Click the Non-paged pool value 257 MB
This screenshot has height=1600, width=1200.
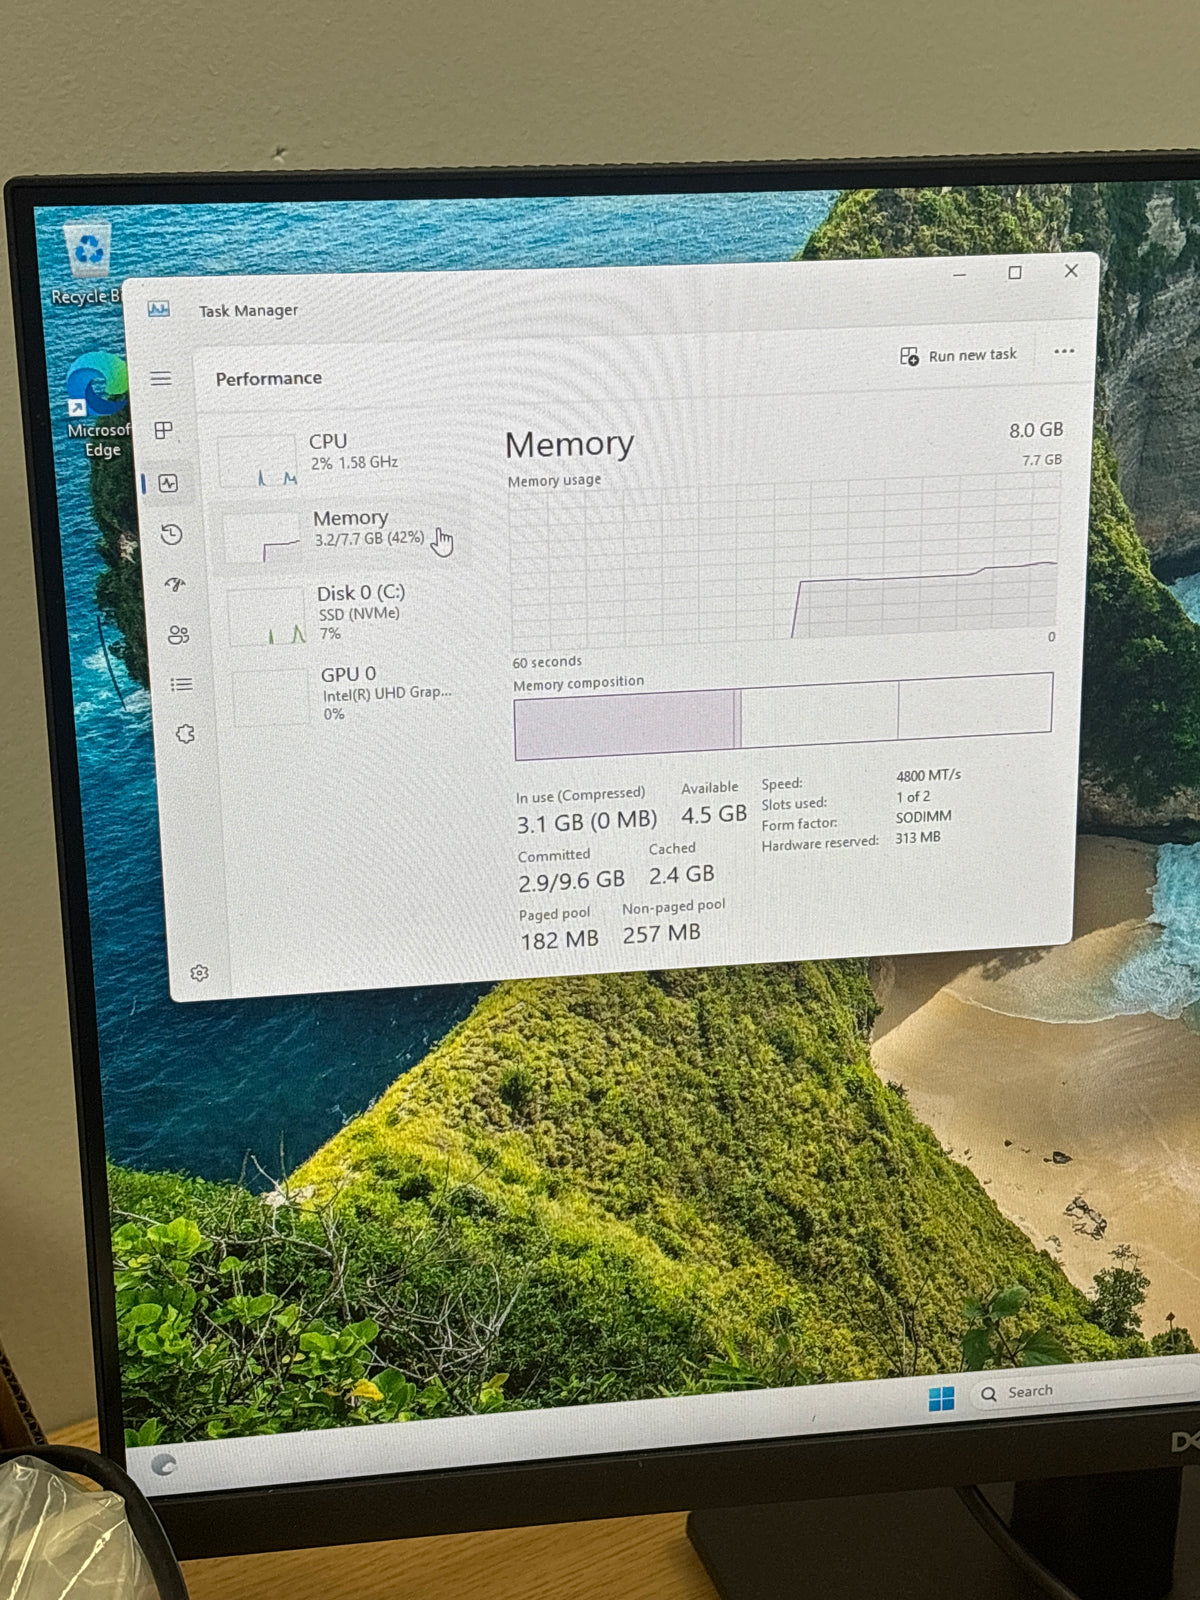tap(661, 934)
